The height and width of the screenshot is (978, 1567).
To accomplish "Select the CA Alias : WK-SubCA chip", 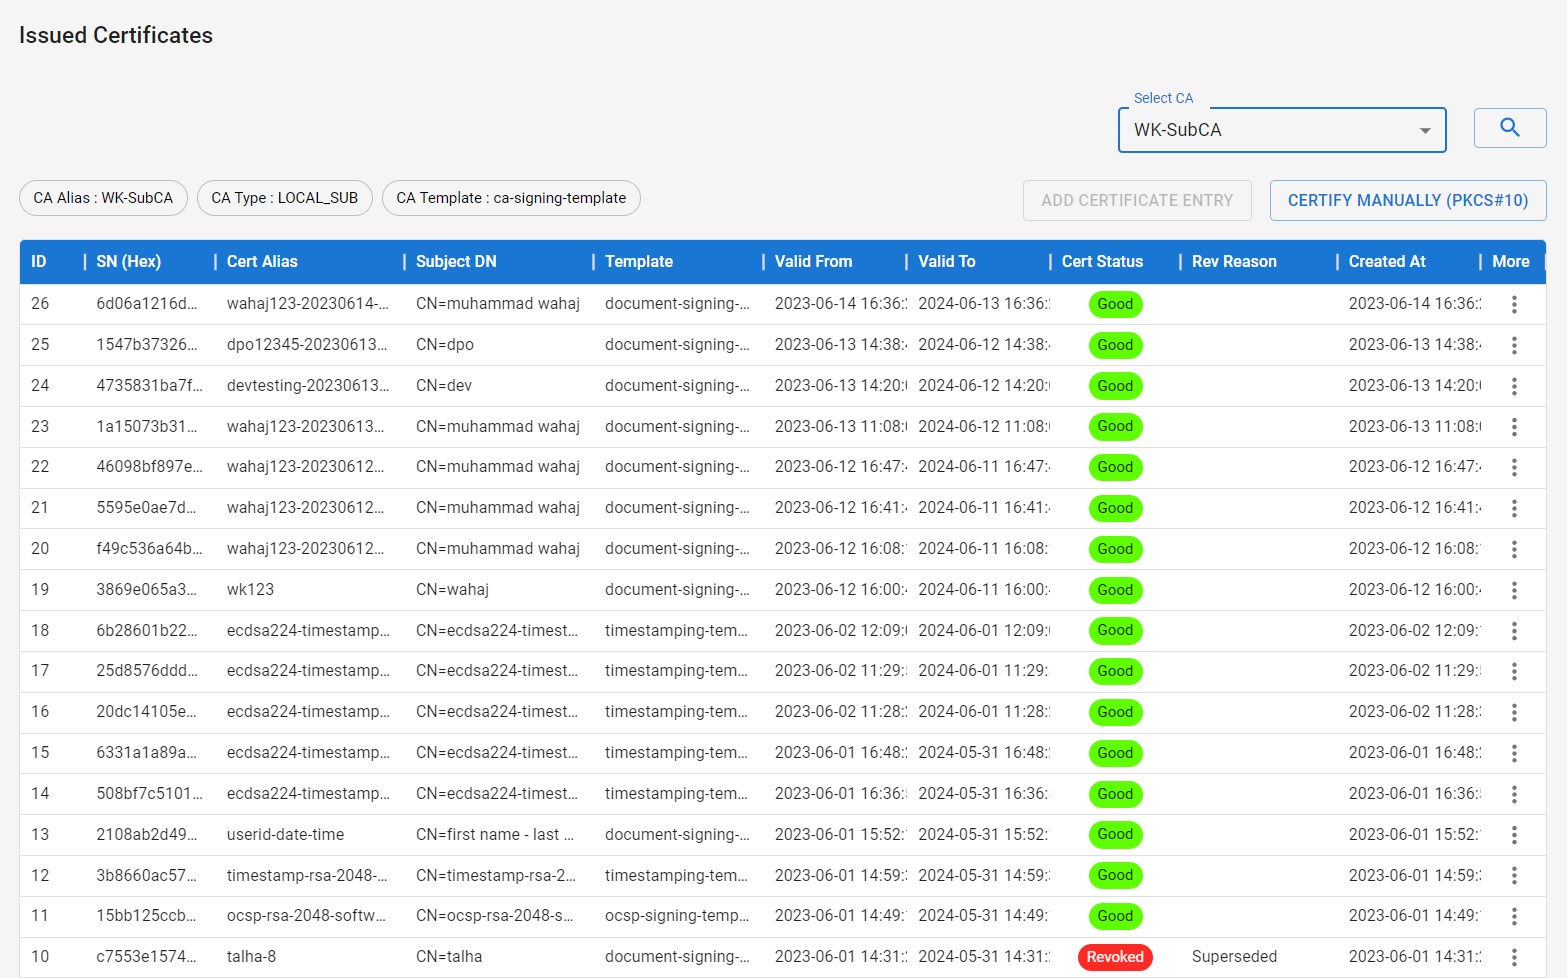I will 102,198.
